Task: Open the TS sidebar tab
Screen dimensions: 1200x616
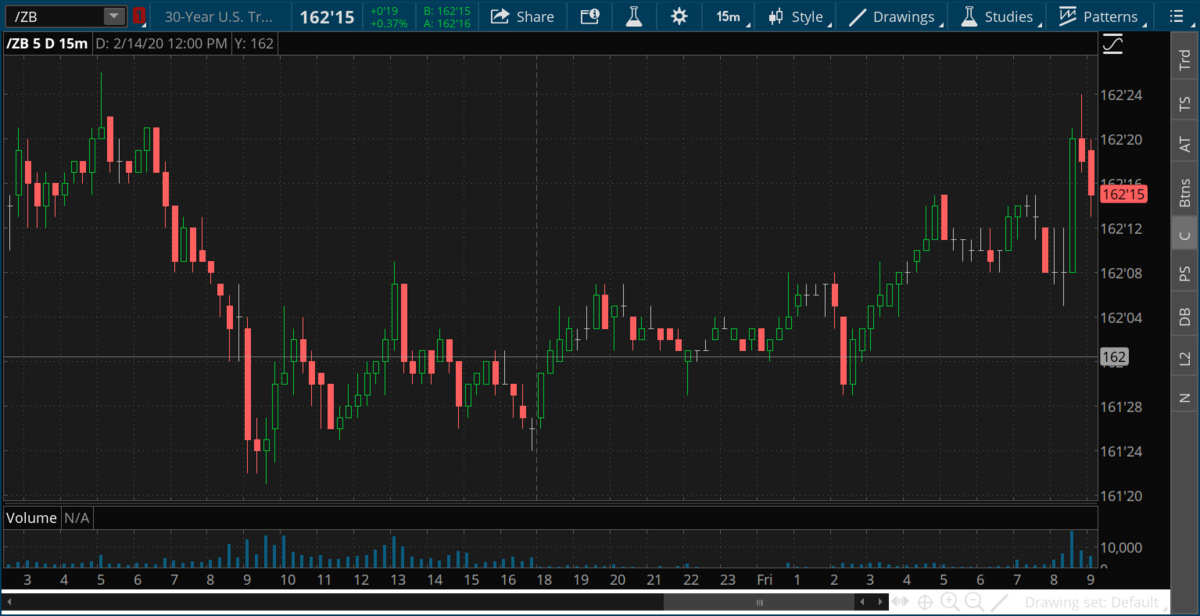Action: point(1184,103)
